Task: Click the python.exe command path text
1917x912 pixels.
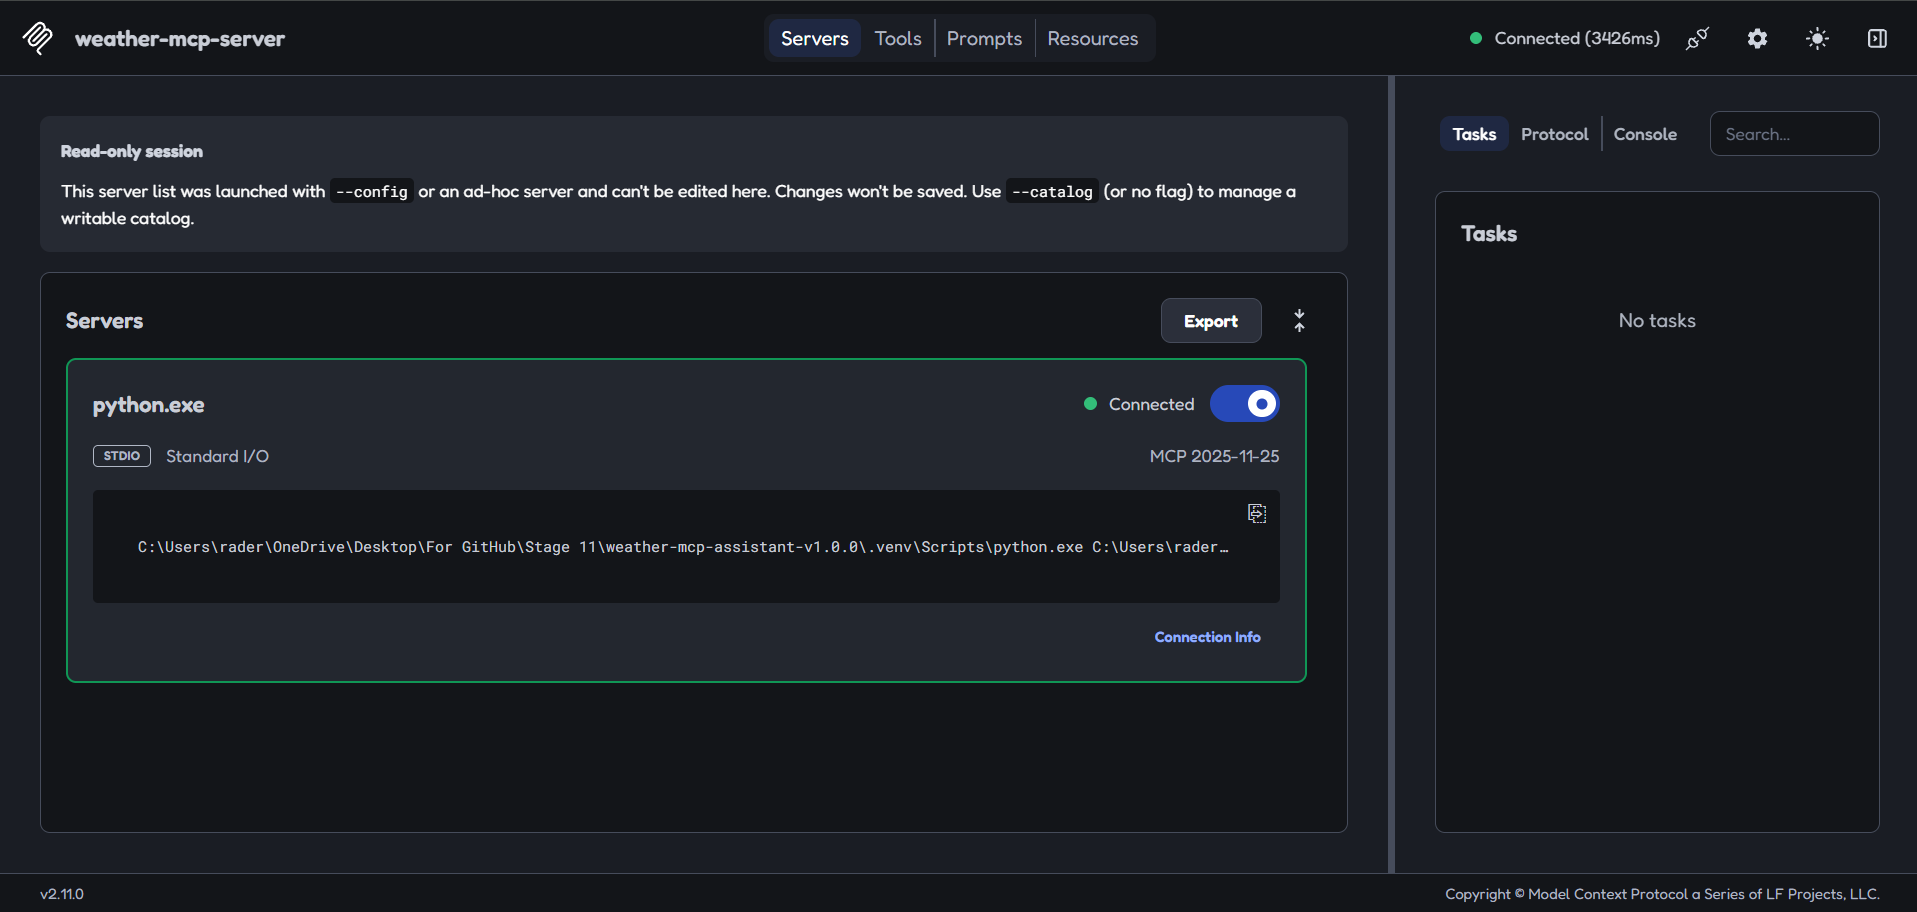Action: coord(683,547)
